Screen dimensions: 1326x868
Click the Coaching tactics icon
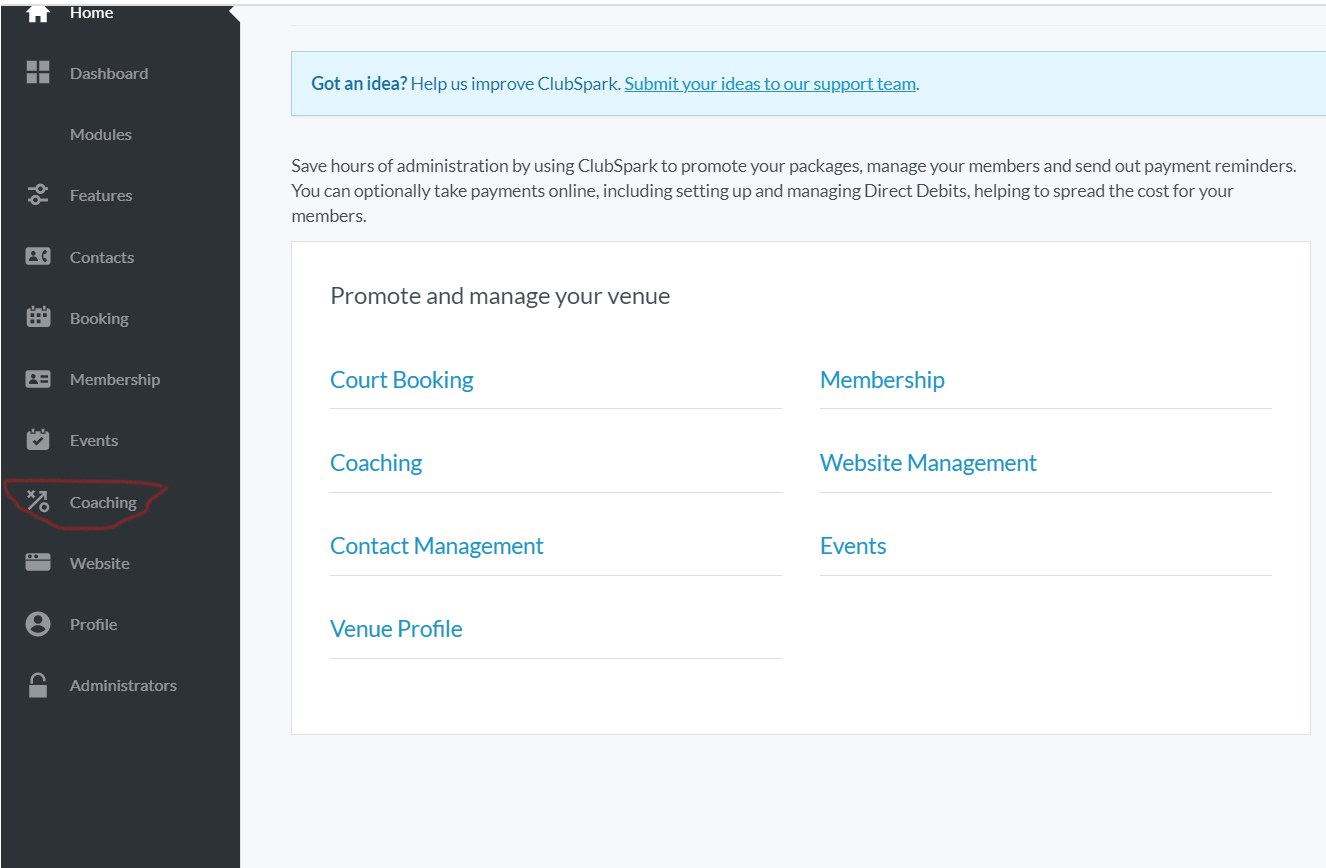click(37, 501)
